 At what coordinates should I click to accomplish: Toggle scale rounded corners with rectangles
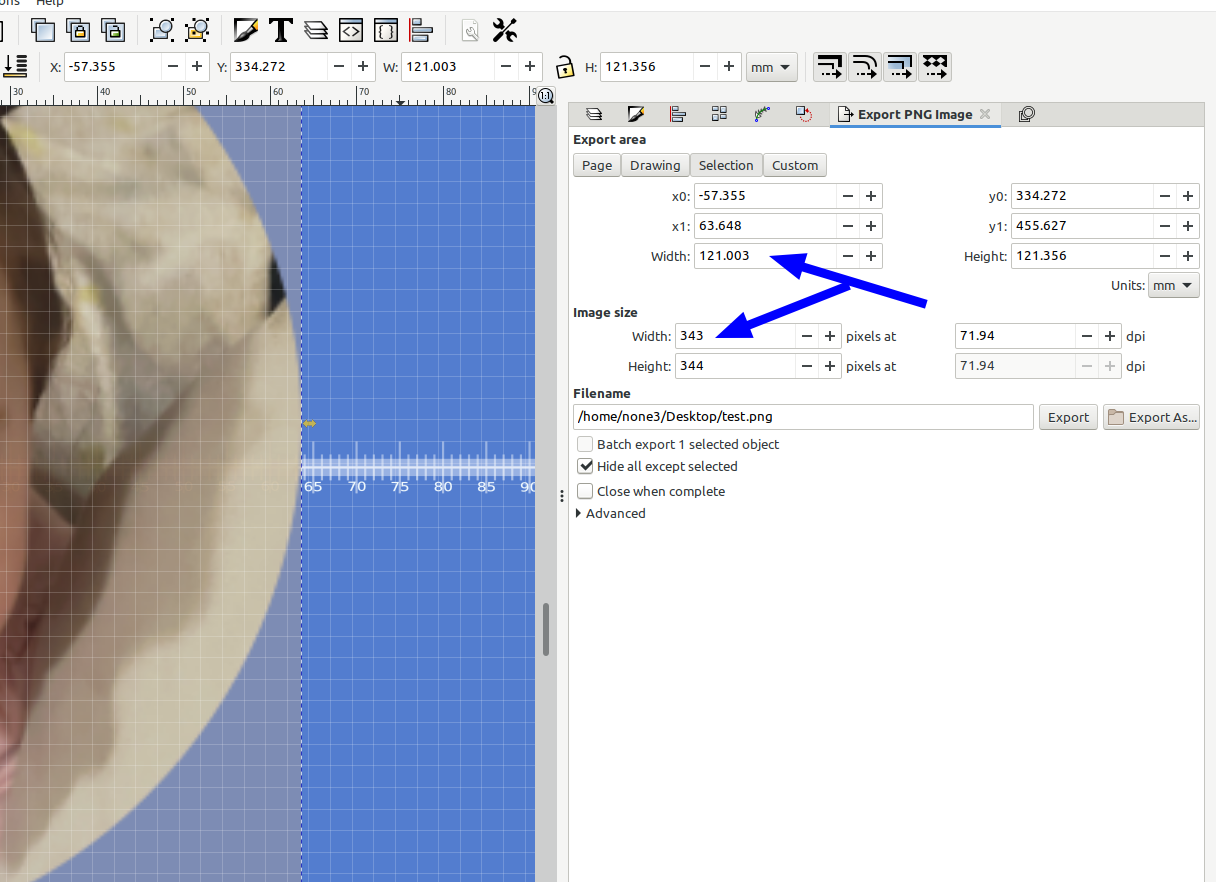864,67
